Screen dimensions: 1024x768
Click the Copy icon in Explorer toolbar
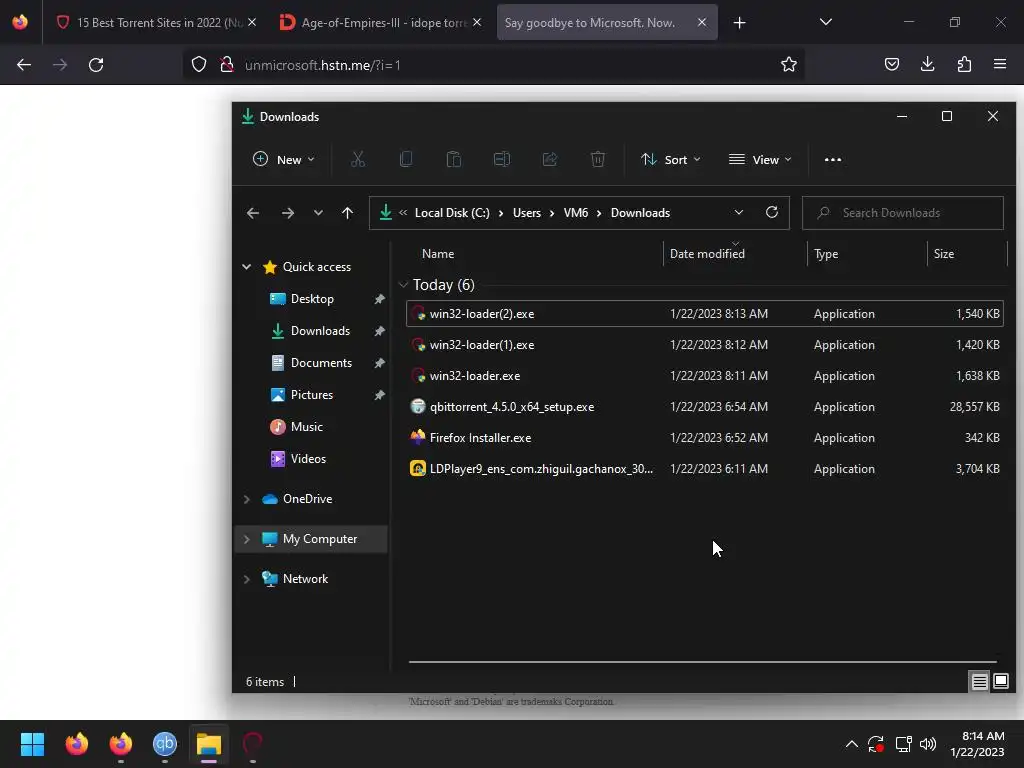pyautogui.click(x=406, y=159)
